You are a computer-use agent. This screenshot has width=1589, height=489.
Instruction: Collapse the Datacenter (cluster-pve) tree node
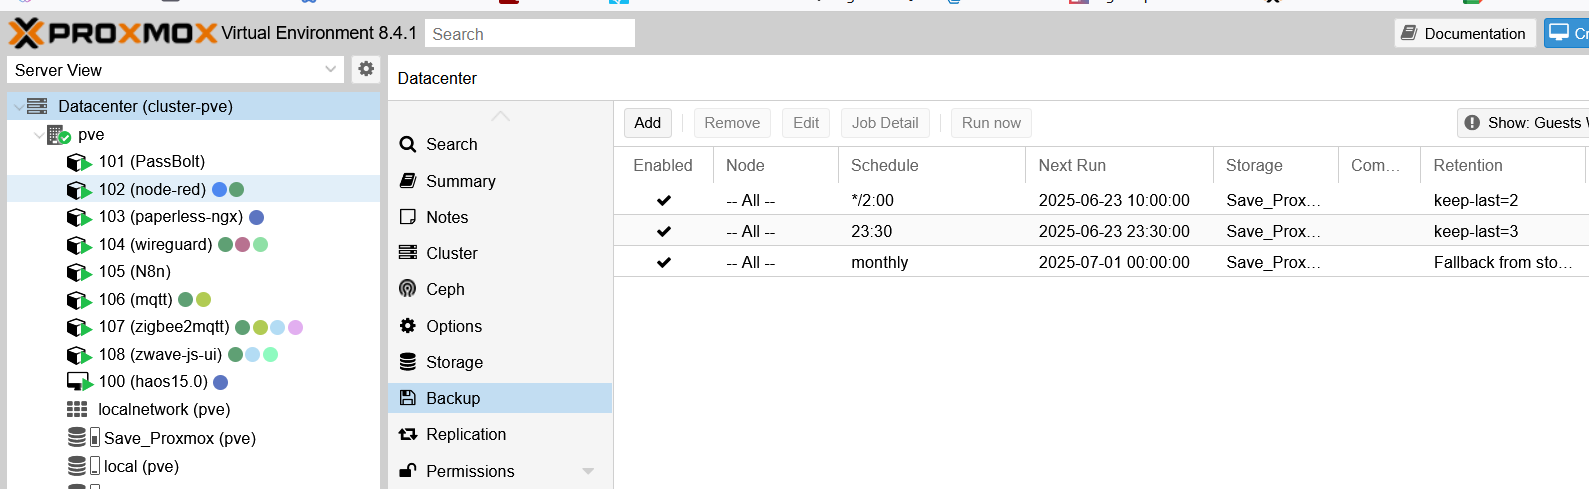click(x=18, y=107)
